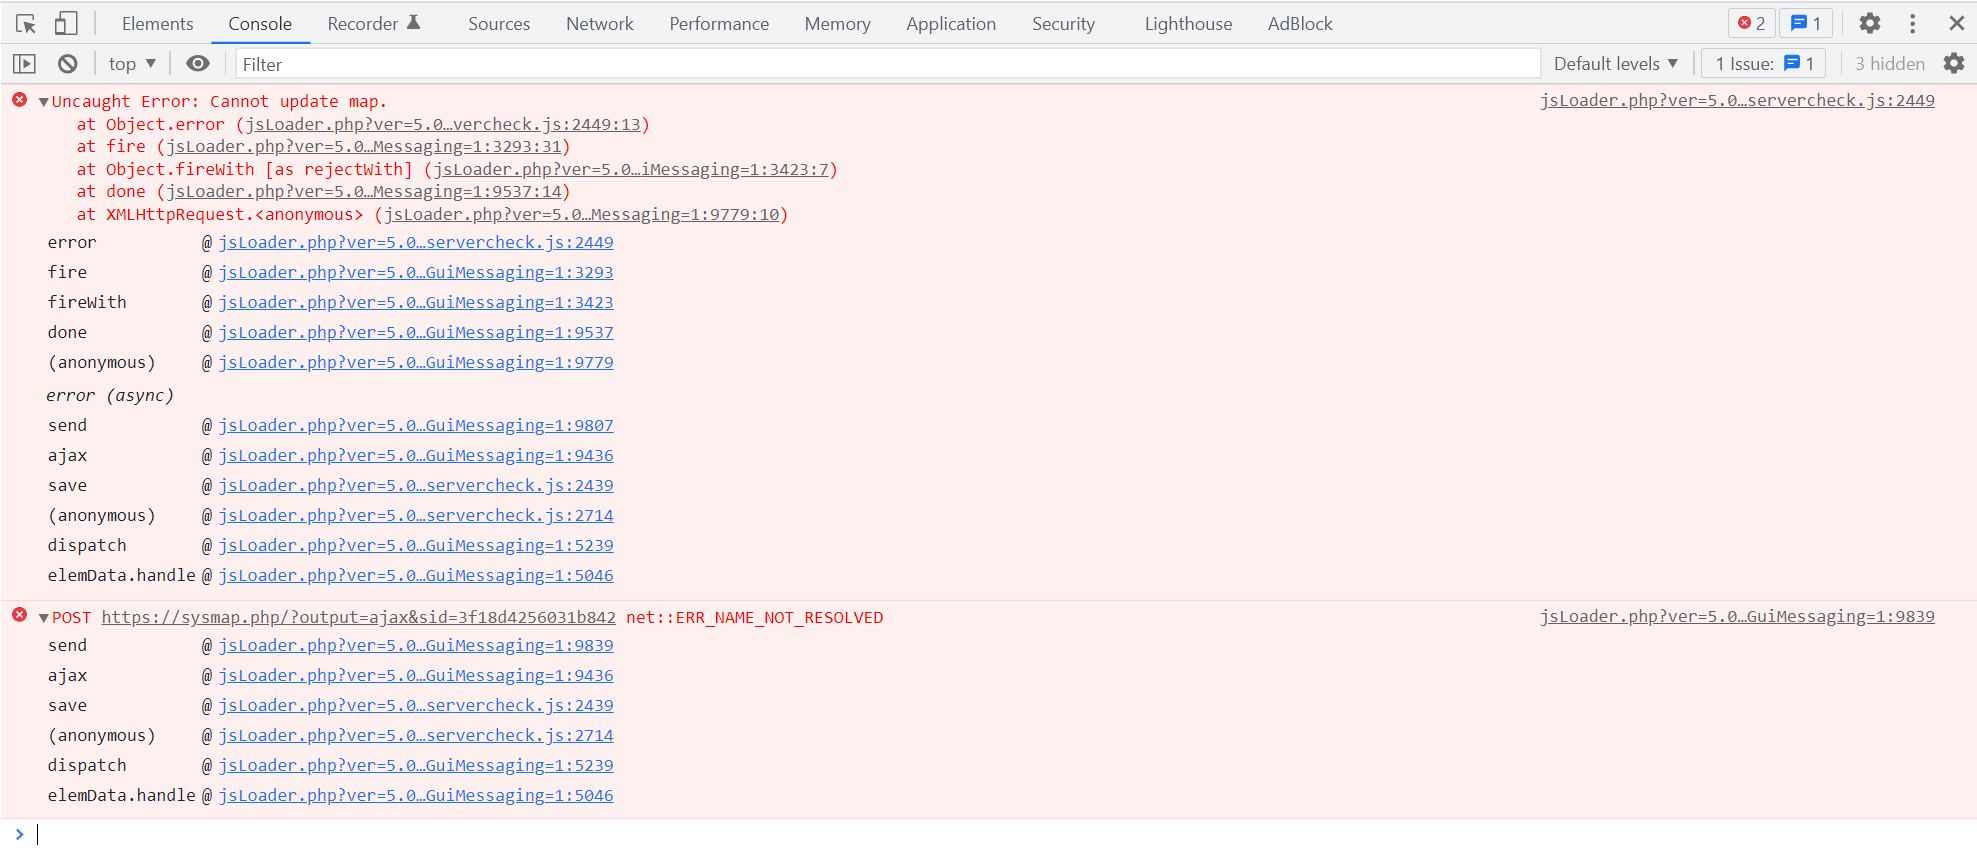
Task: Open servercheck.js:2449 source link right of Uncaught Error
Action: tap(1737, 100)
